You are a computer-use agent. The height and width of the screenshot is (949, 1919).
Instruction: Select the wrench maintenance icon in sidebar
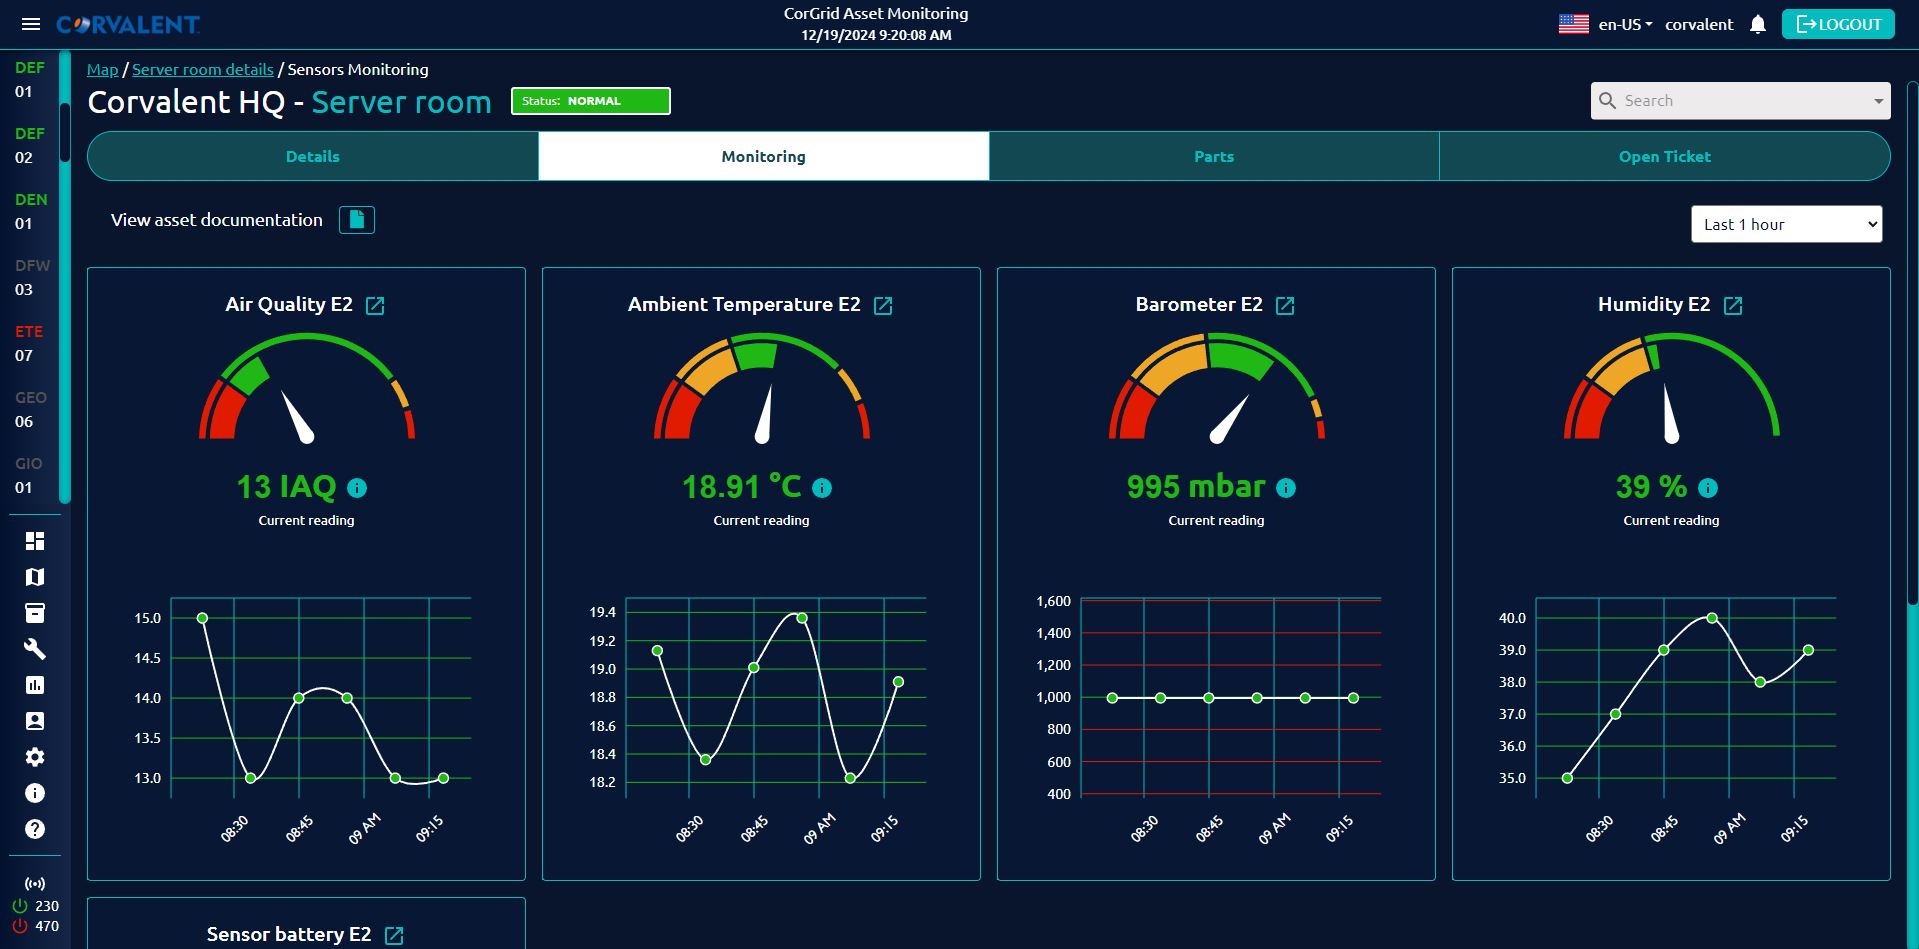[35, 649]
